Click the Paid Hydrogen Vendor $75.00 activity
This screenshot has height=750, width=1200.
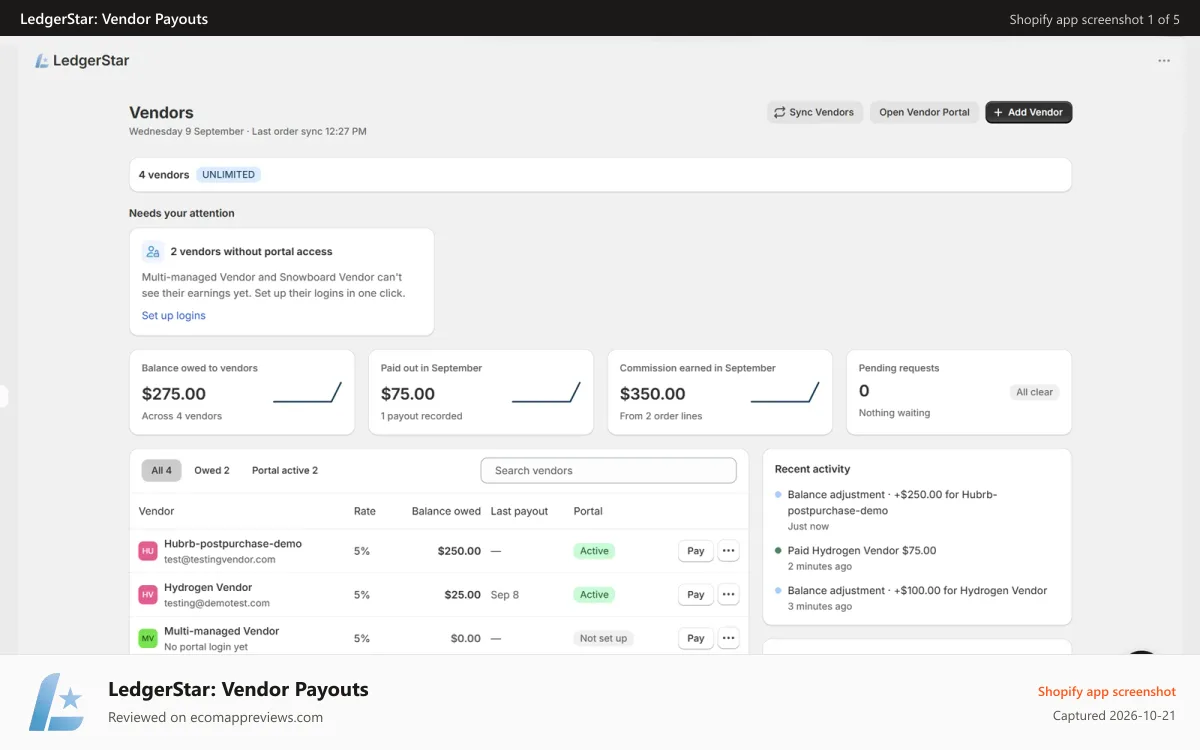coord(862,551)
